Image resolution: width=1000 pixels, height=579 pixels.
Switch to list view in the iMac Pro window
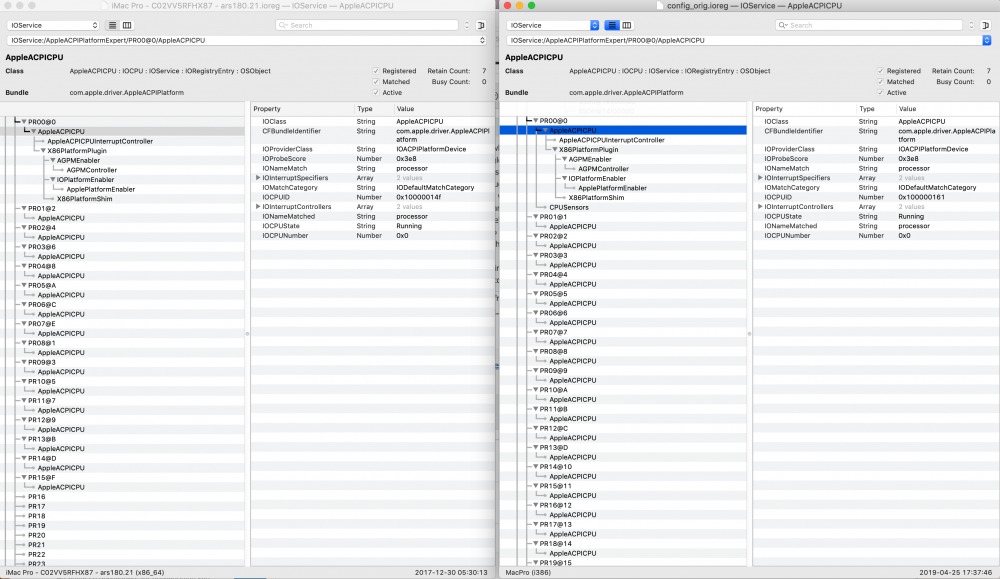pos(112,26)
